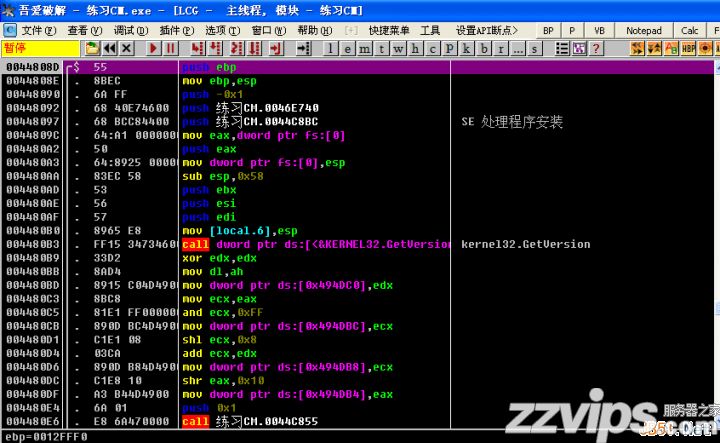The width and height of the screenshot is (720, 443).
Task: Click the Step Over toolbar icon
Action: pos(215,48)
